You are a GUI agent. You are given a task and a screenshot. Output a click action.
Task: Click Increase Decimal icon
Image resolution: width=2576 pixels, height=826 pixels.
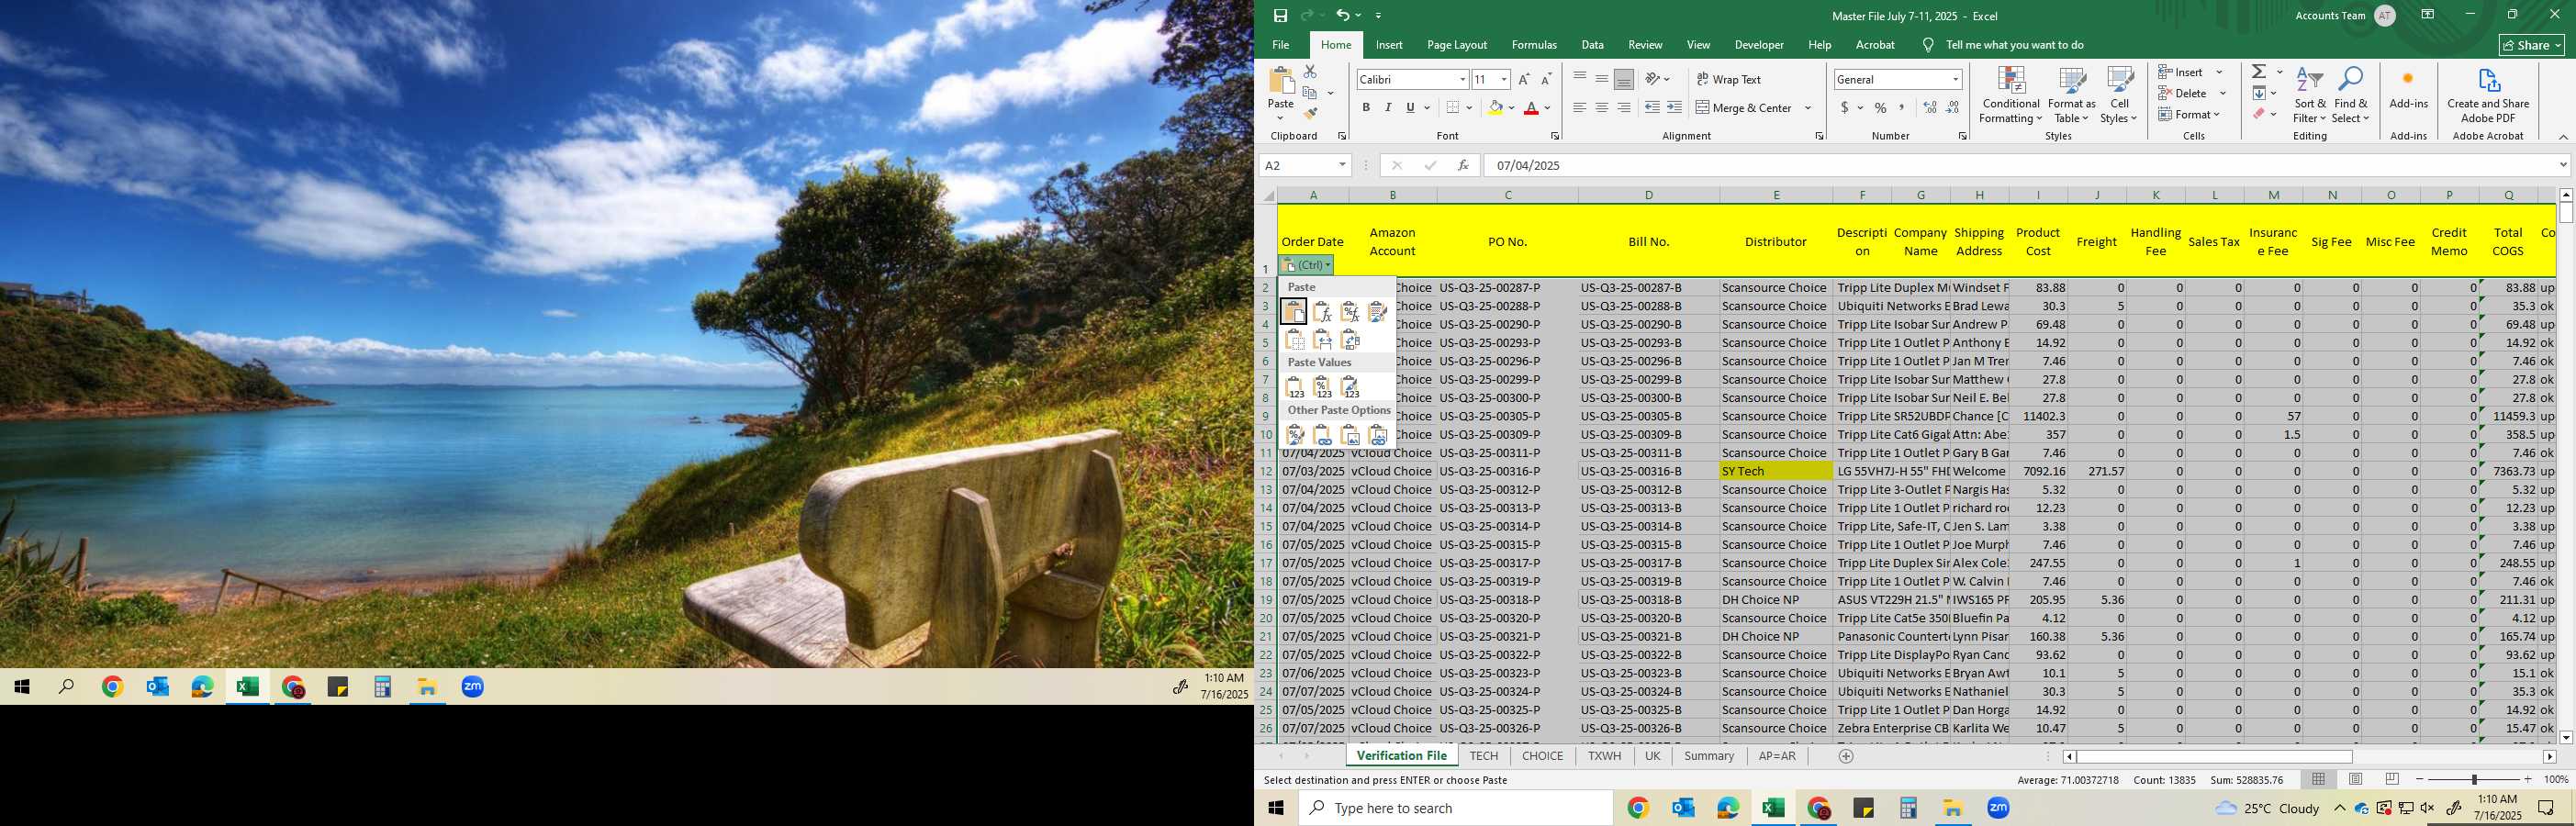(1930, 107)
